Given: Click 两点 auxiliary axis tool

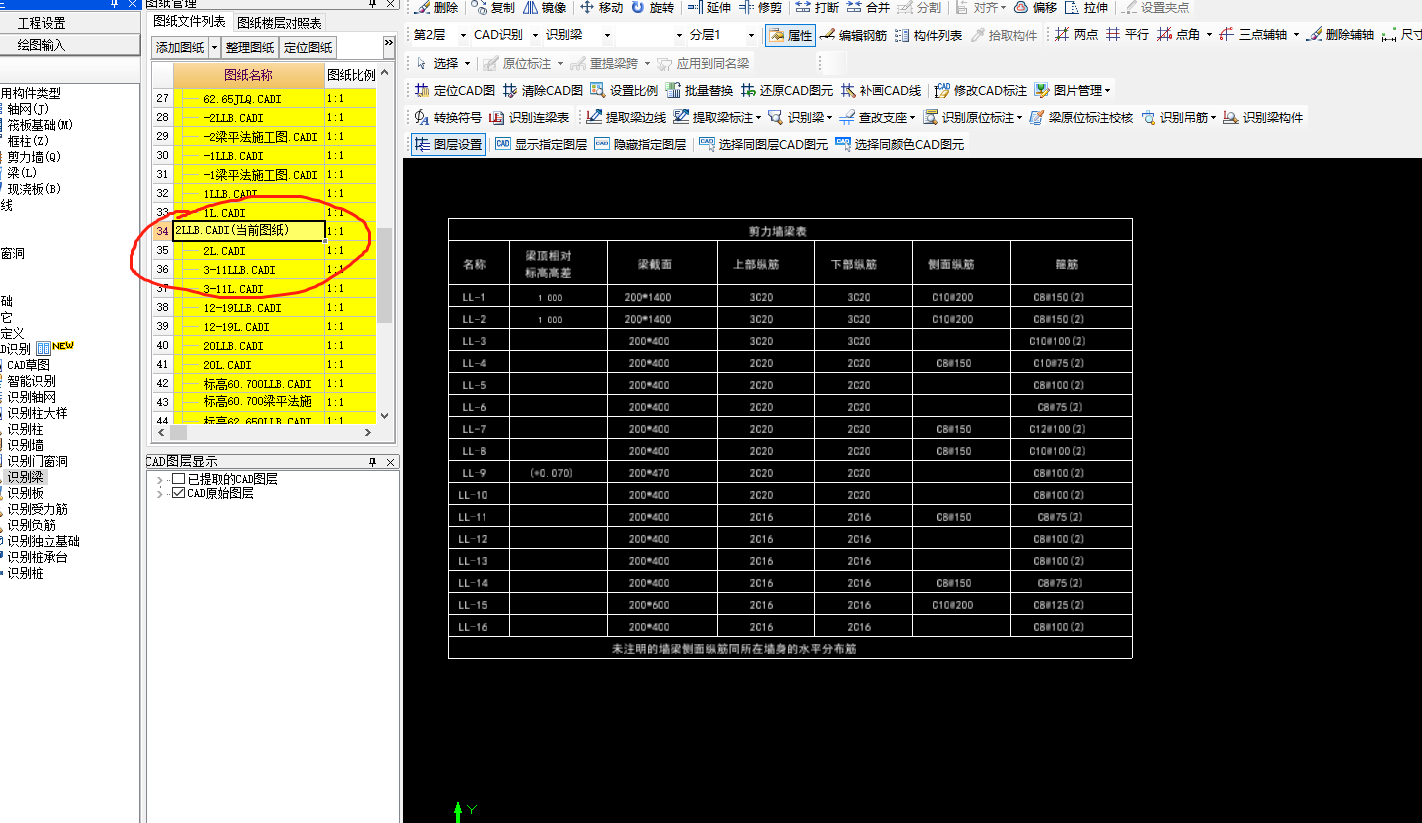Looking at the screenshot, I should (x=1076, y=35).
